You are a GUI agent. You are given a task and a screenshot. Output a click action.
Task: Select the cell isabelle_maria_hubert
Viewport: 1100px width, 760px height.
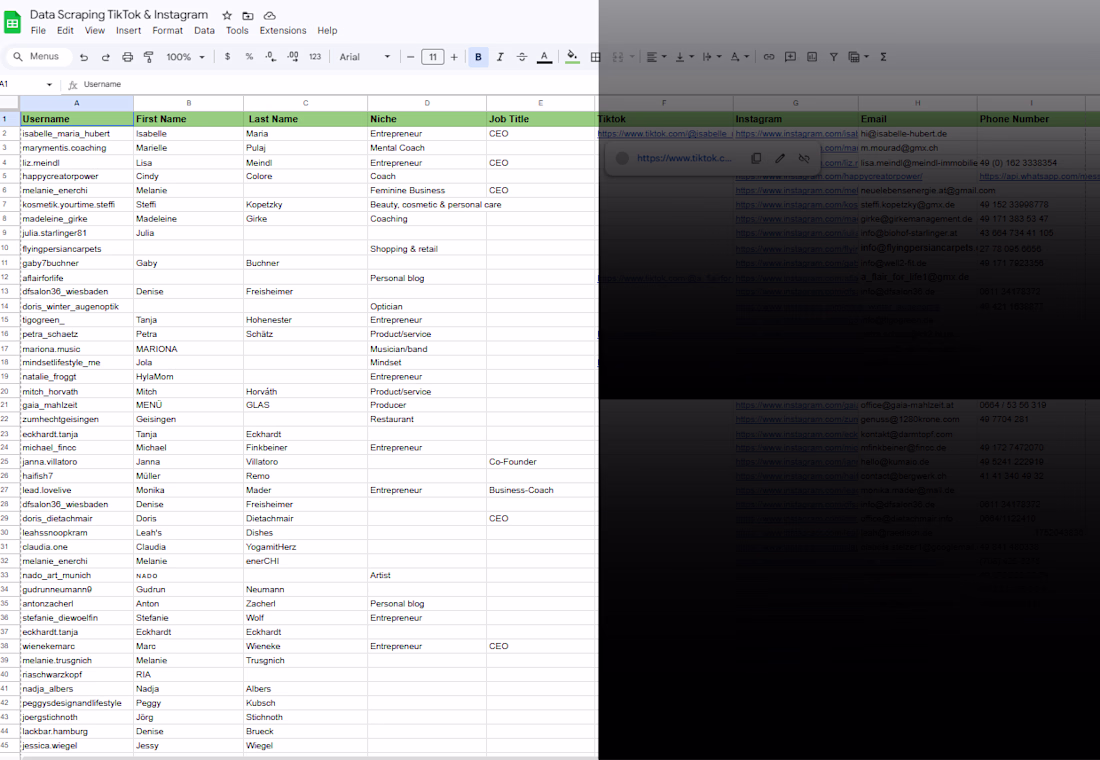coord(76,133)
